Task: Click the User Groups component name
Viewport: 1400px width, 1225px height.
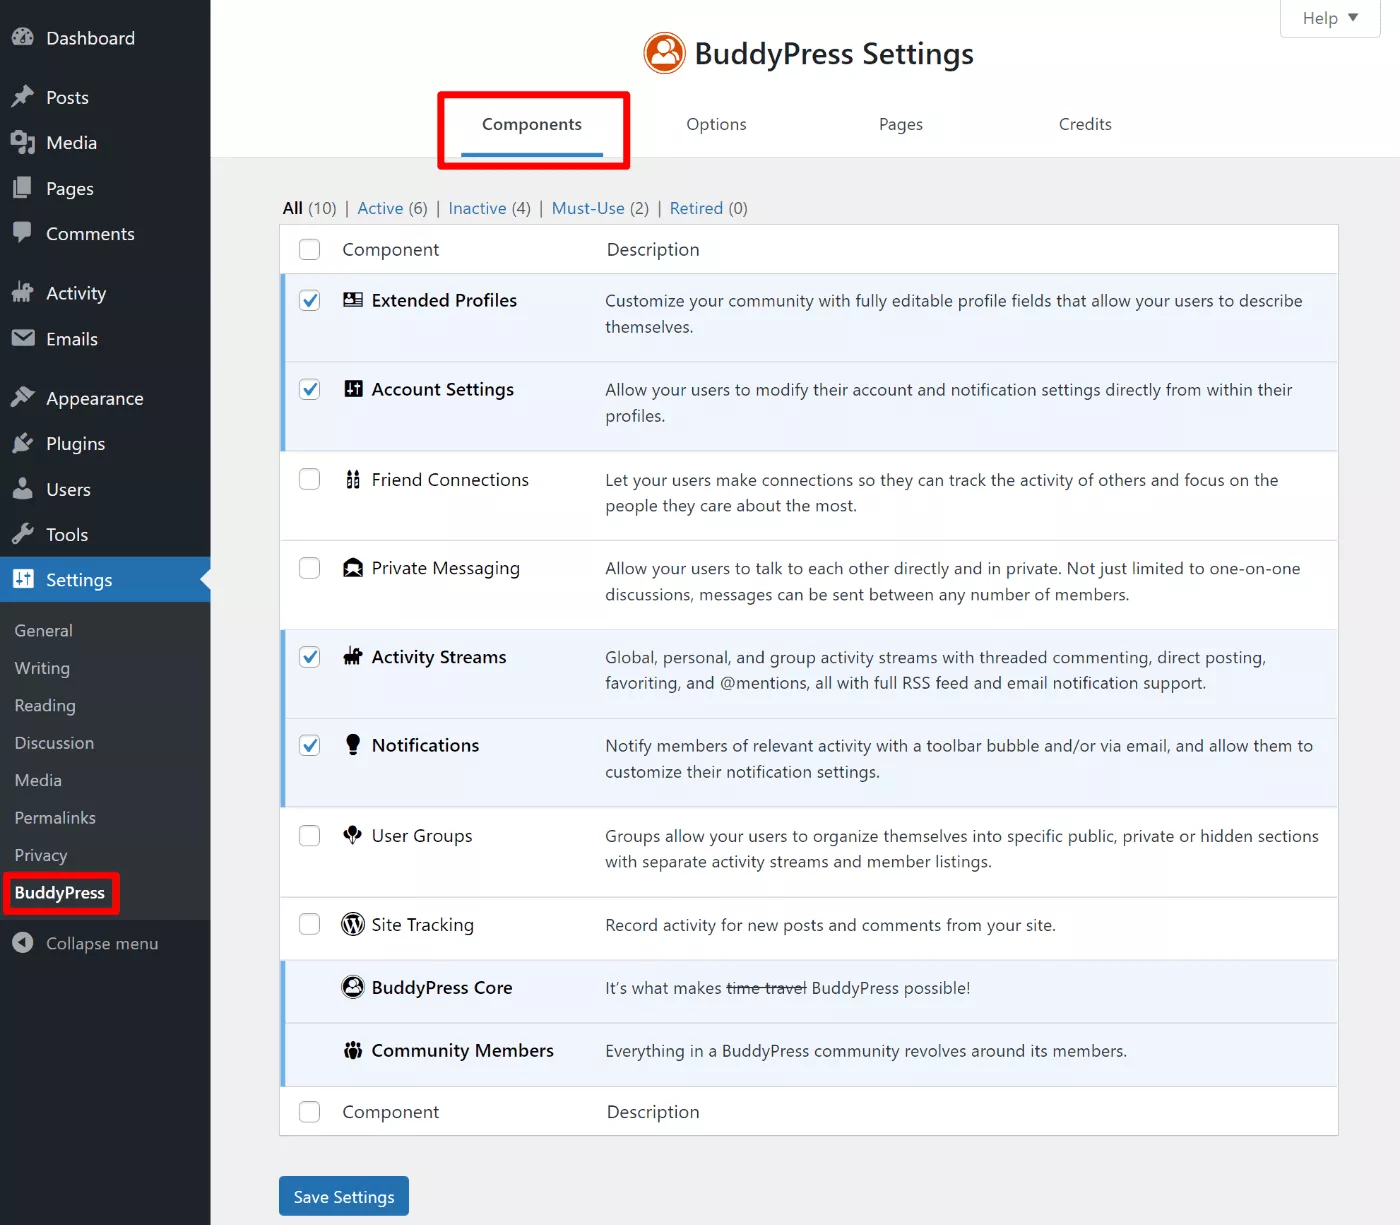Action: click(x=422, y=835)
